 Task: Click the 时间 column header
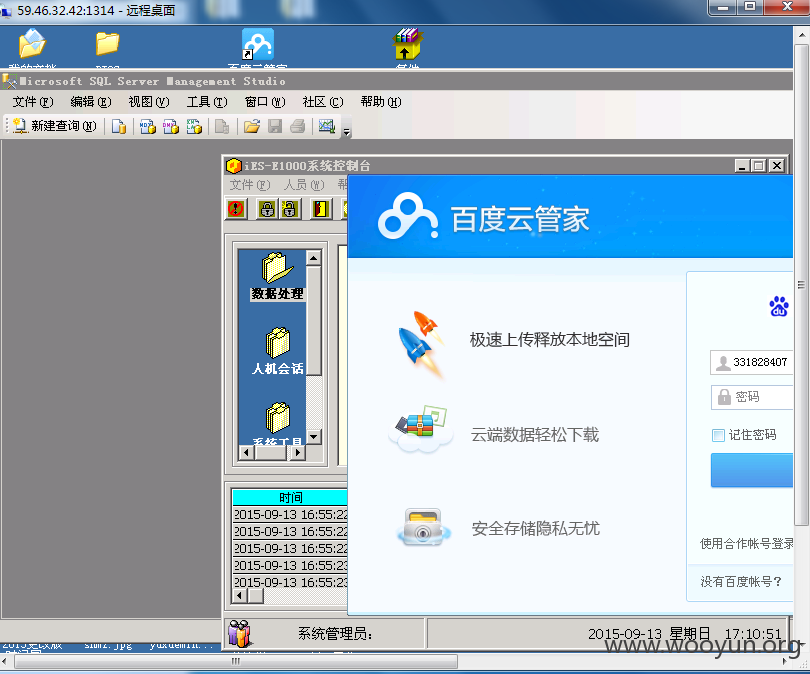290,497
